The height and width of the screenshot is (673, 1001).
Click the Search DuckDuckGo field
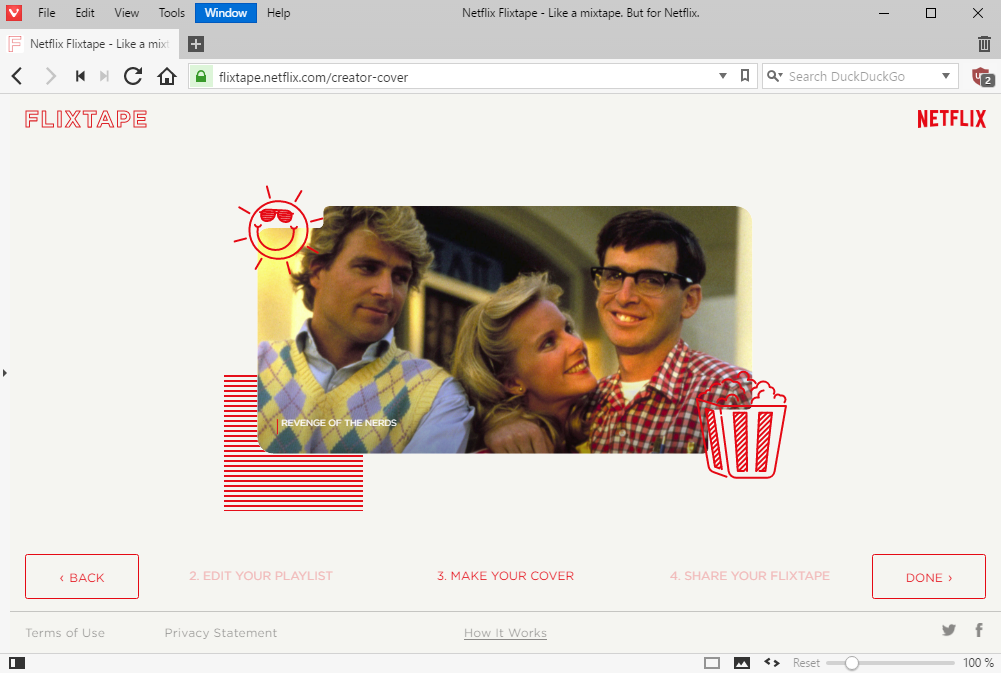860,77
